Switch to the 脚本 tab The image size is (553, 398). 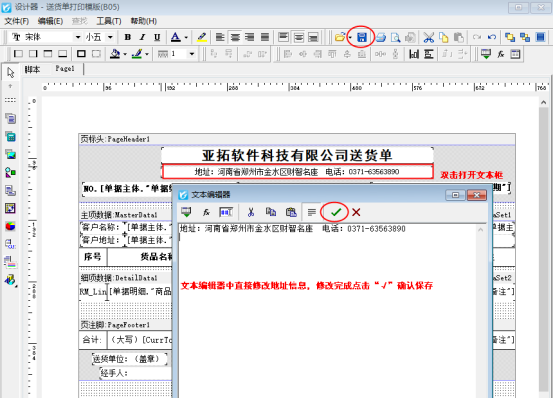tap(32, 69)
